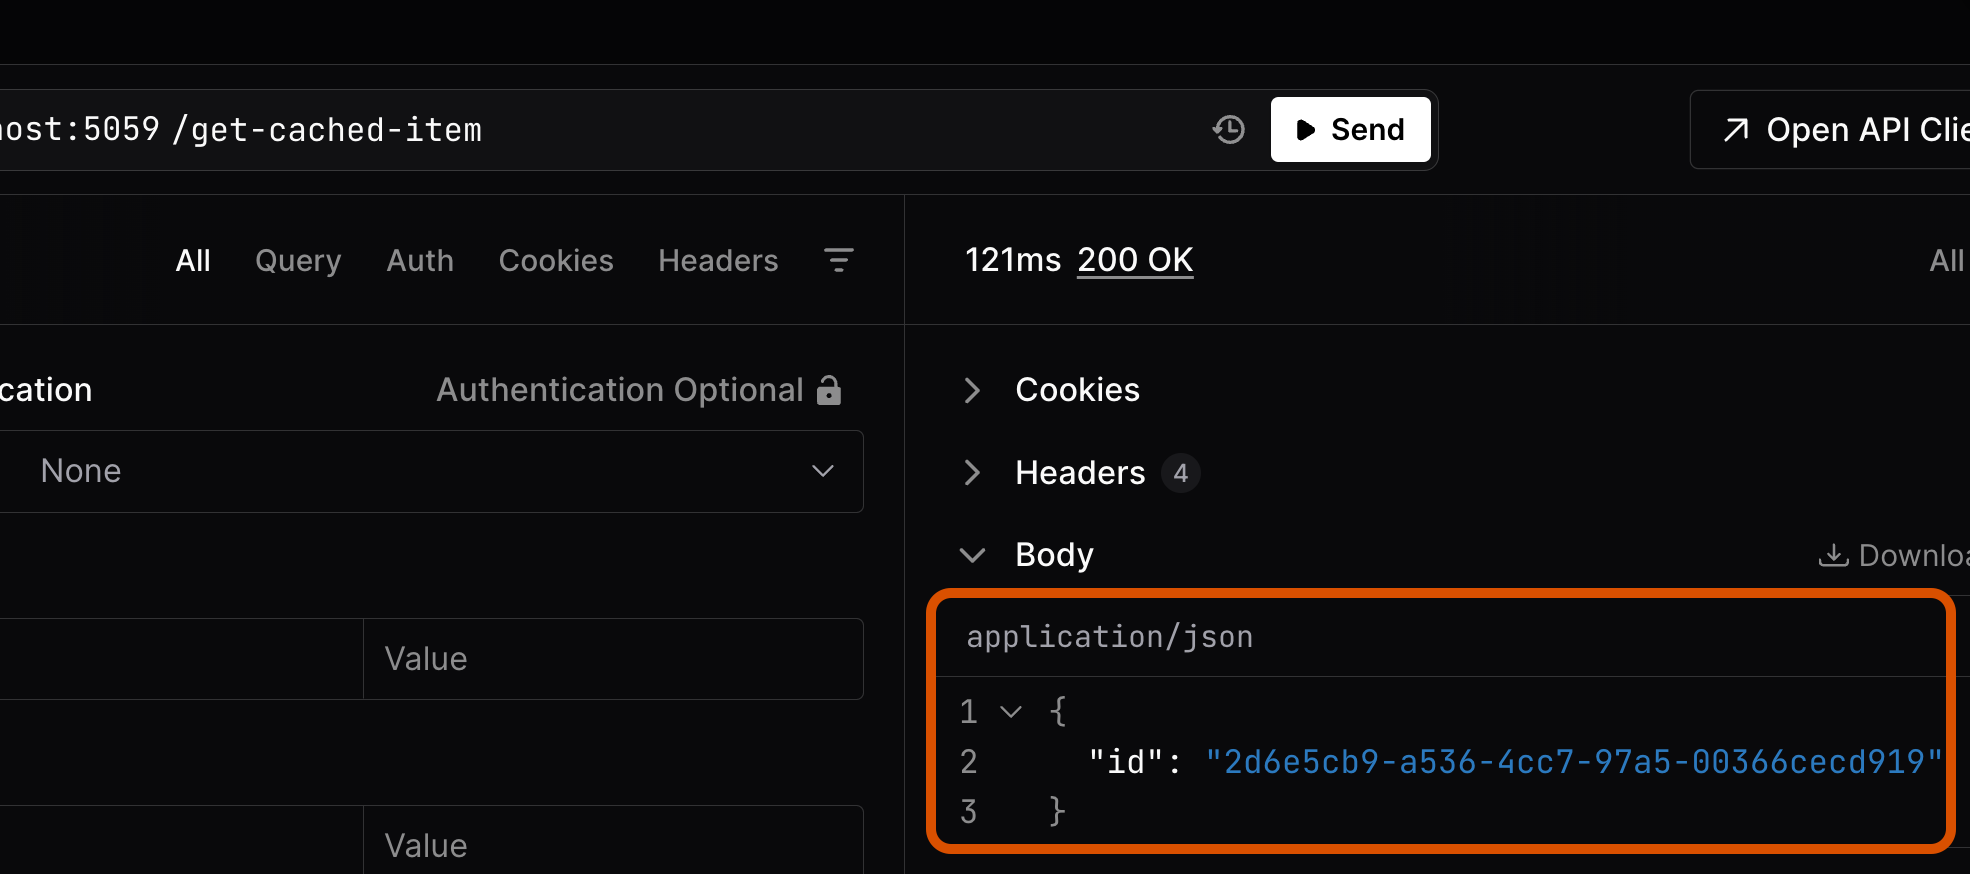1970x874 pixels.
Task: Click the Authentication Optional lock icon
Action: (829, 390)
